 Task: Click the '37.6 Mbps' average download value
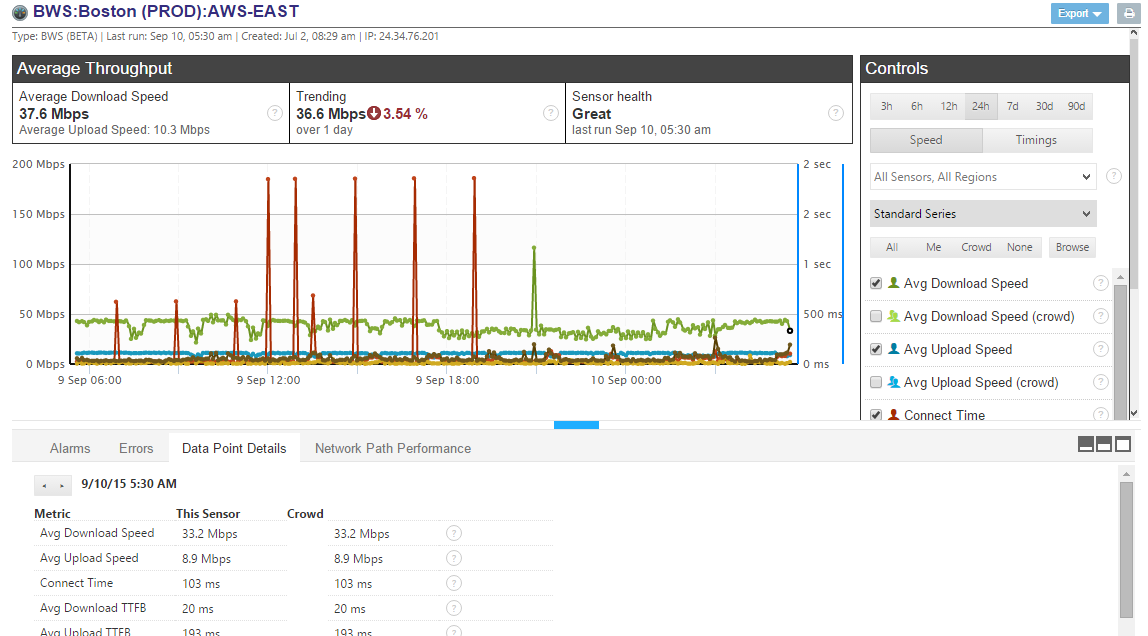(x=54, y=113)
